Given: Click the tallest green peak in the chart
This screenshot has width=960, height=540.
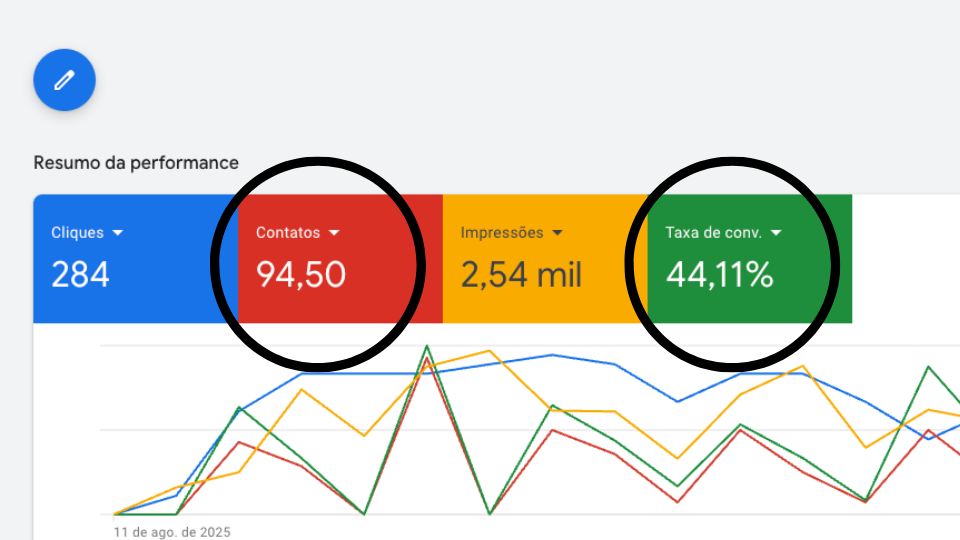Looking at the screenshot, I should (427, 346).
